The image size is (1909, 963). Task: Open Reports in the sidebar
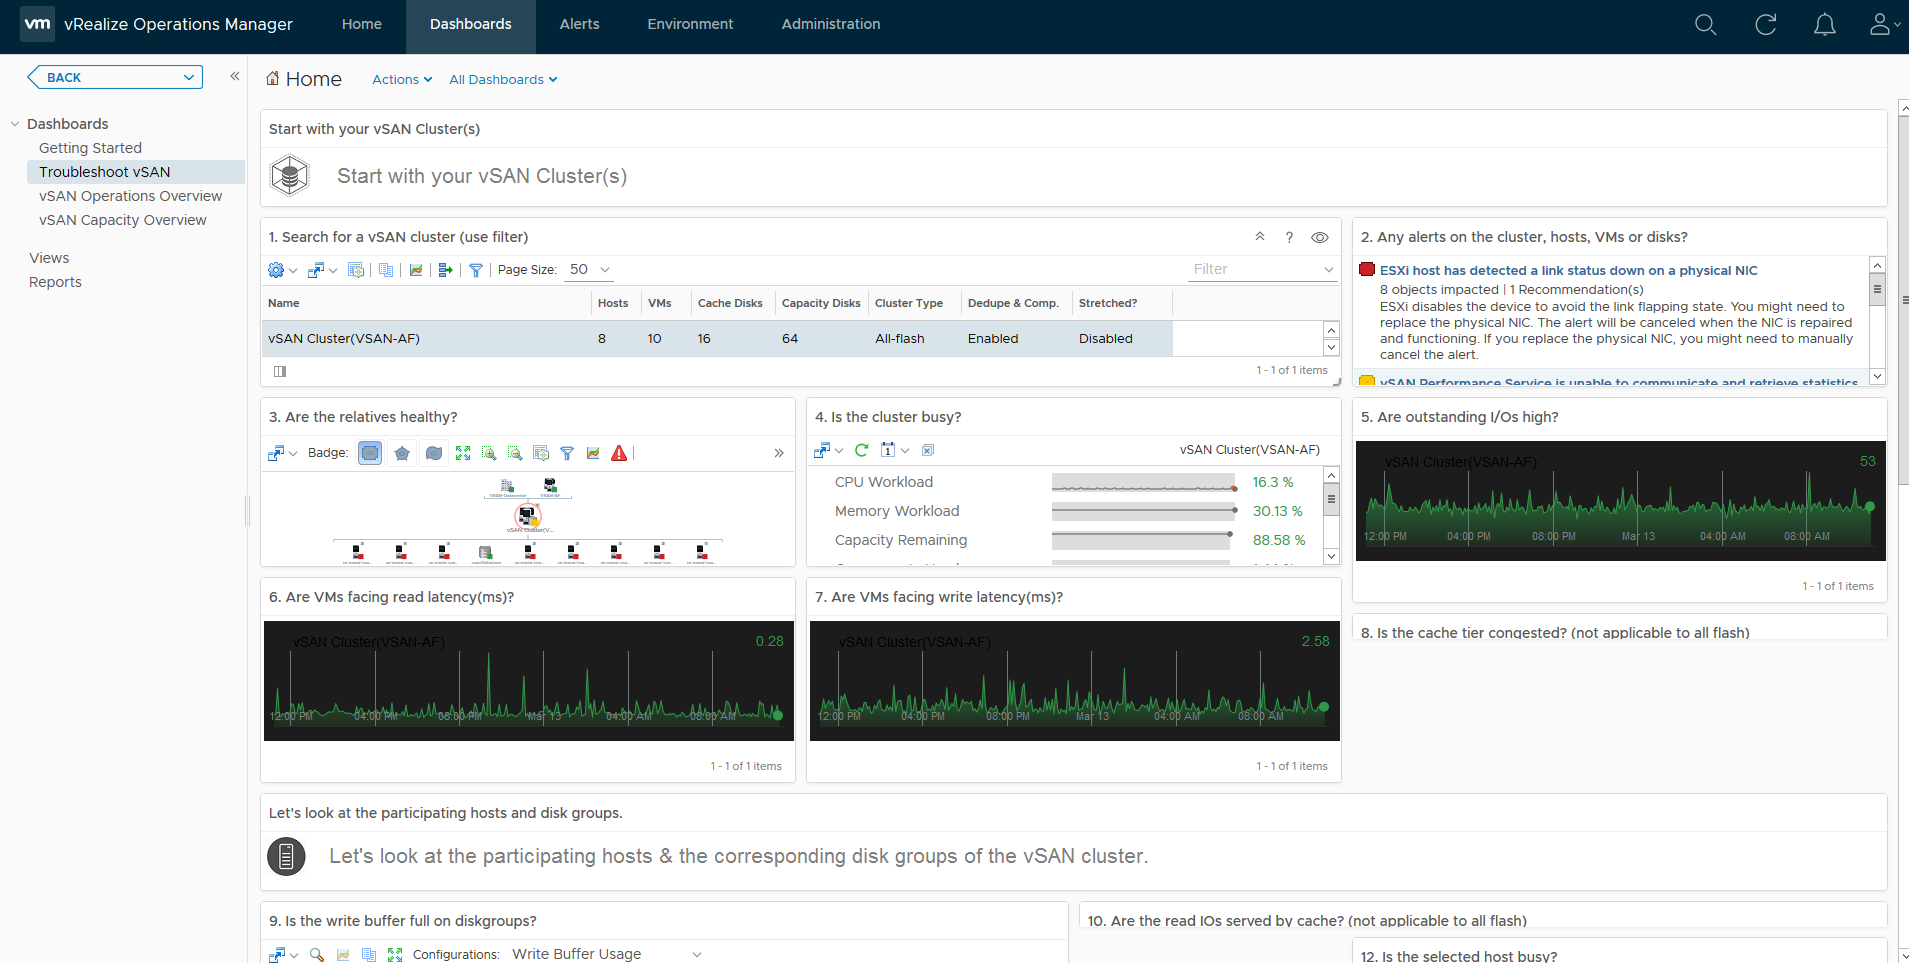point(55,282)
